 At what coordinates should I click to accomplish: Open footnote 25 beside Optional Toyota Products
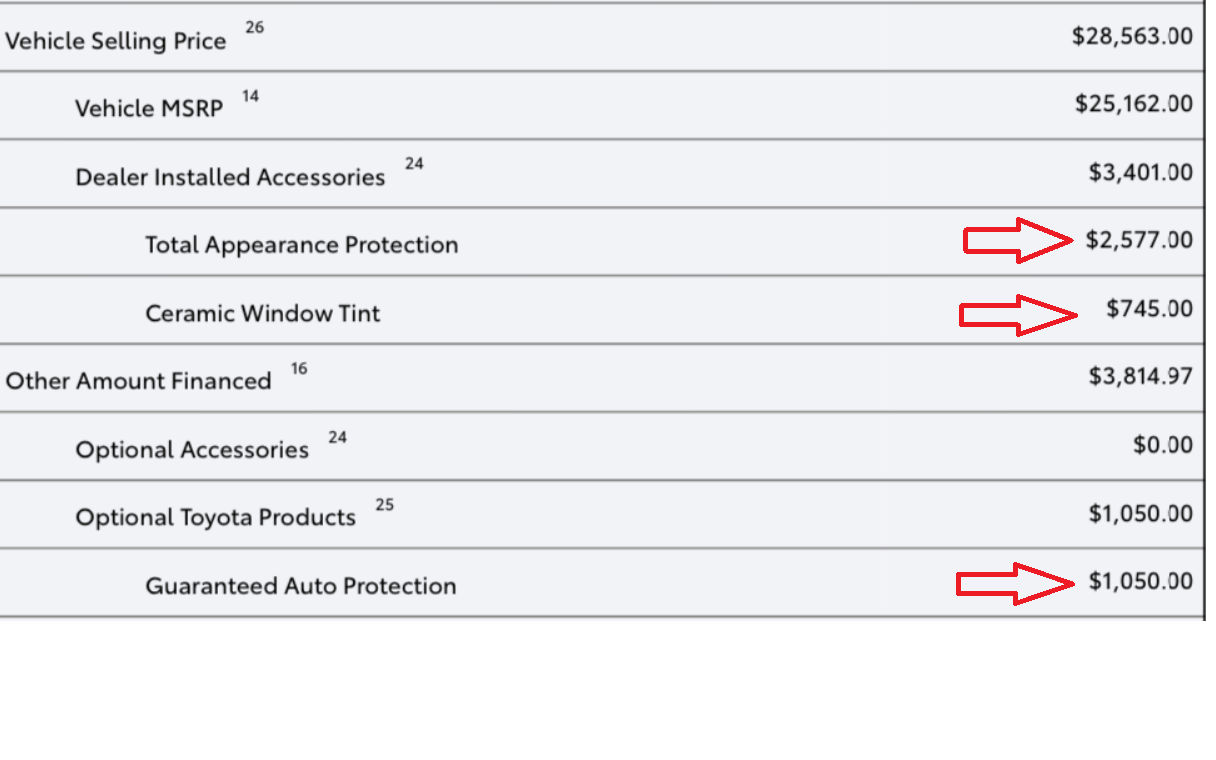click(384, 505)
